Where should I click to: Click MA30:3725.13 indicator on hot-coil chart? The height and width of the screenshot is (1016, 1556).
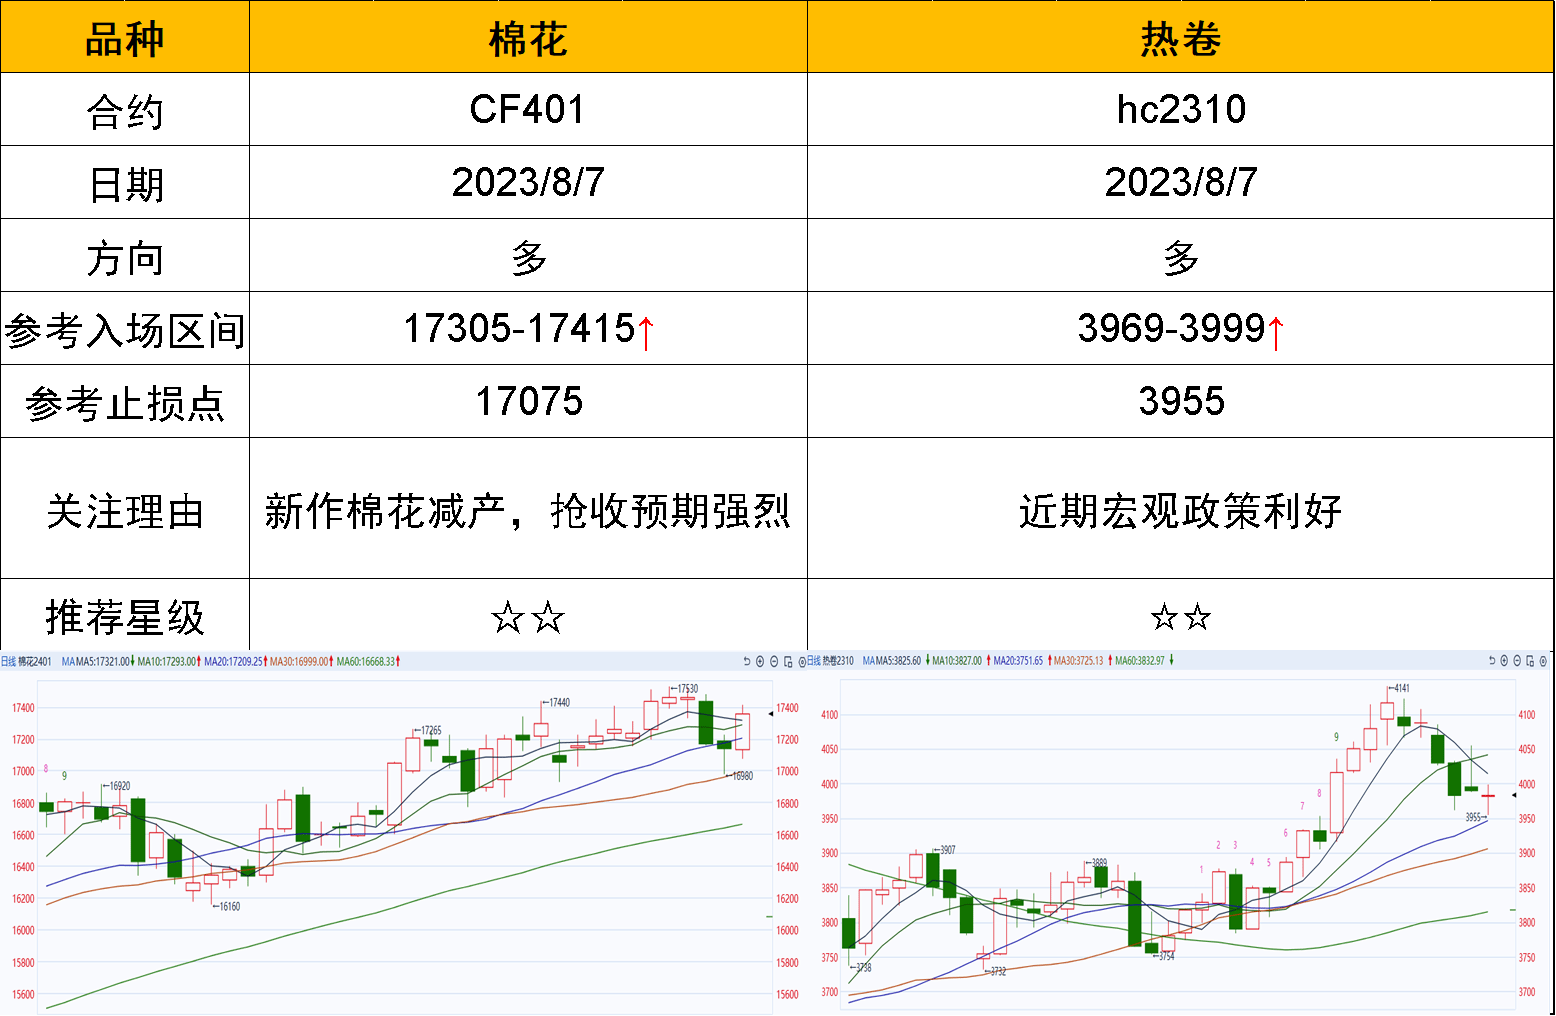coord(1078,661)
